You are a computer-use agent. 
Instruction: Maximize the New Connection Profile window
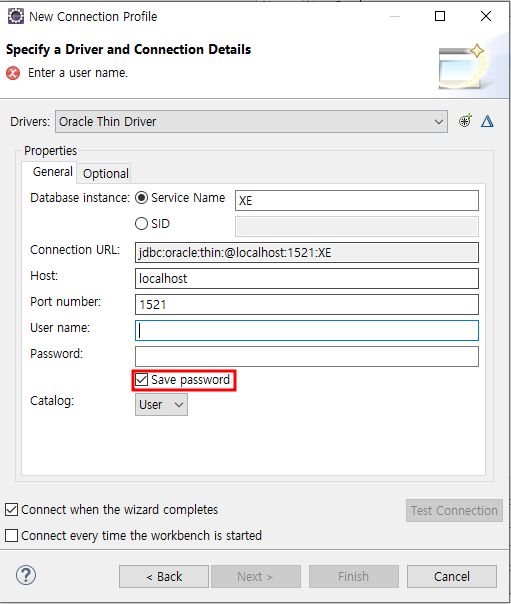[440, 16]
